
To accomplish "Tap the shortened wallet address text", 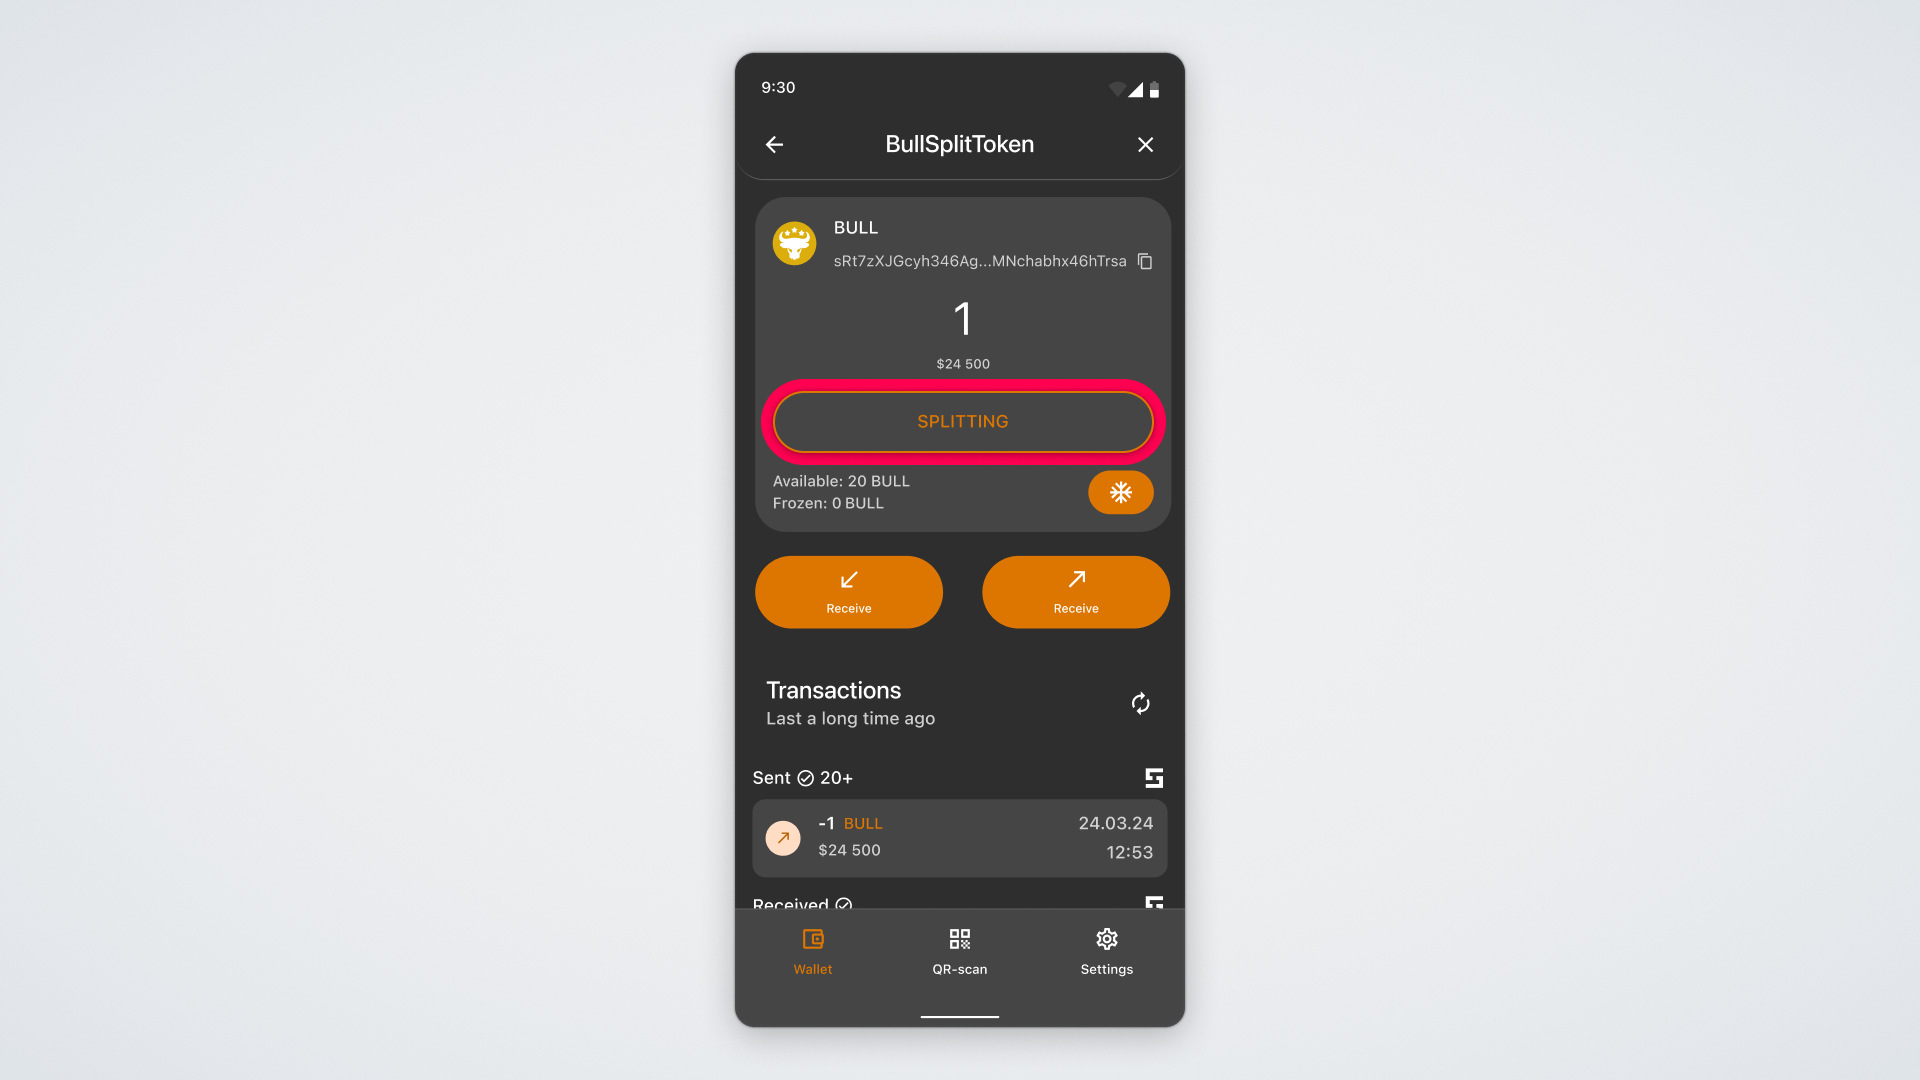I will [980, 261].
